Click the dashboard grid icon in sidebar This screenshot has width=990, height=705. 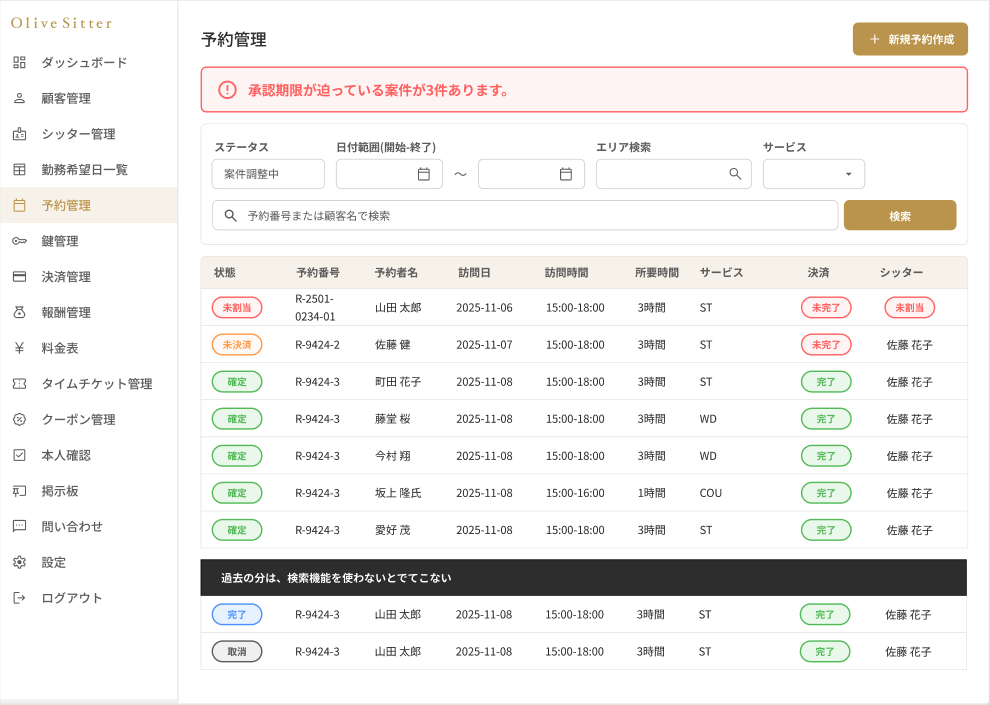pos(19,62)
